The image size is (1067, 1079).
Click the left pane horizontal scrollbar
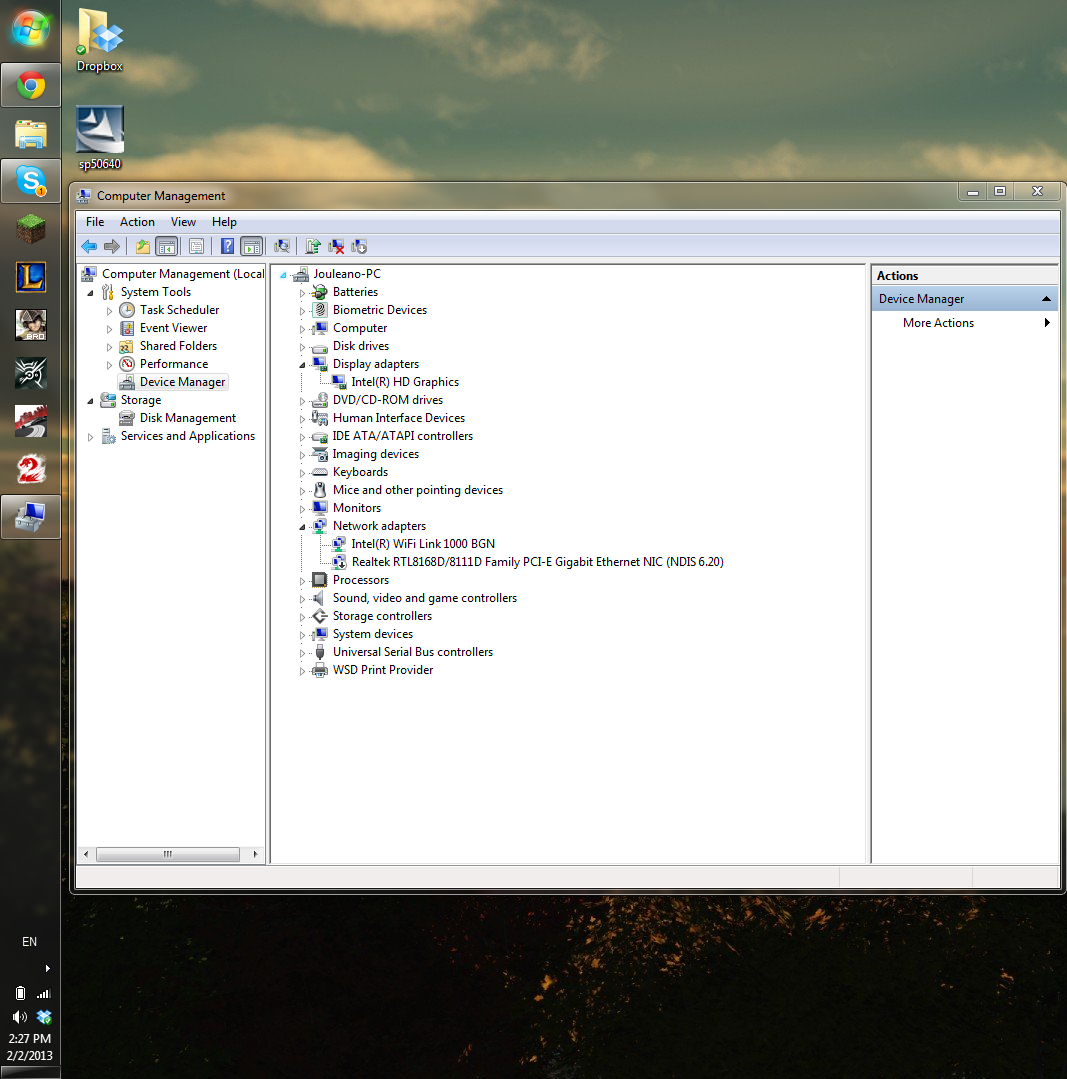(167, 855)
